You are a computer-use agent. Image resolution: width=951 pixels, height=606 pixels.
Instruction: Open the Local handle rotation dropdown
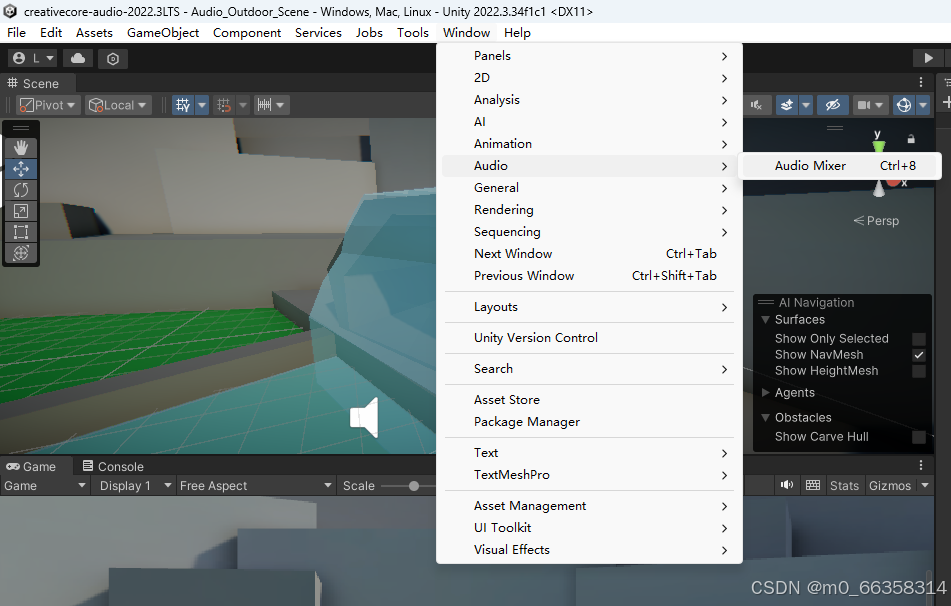118,105
